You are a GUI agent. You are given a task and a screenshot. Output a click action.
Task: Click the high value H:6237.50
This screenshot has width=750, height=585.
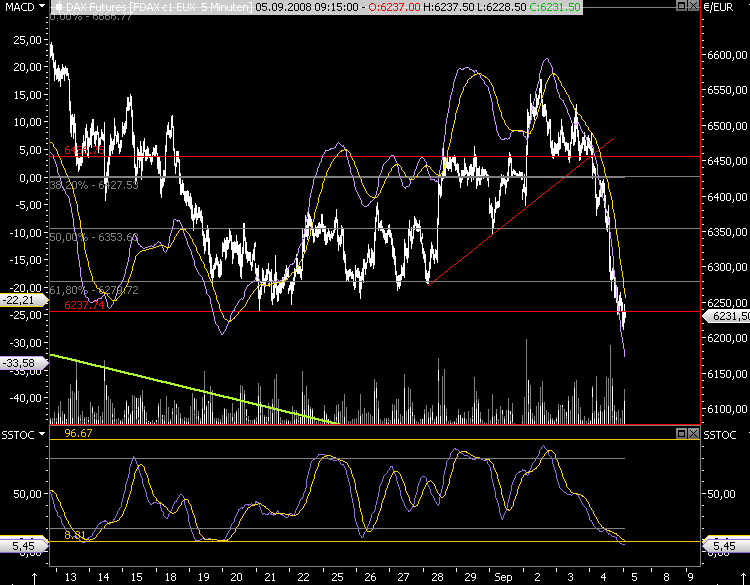[x=448, y=7]
